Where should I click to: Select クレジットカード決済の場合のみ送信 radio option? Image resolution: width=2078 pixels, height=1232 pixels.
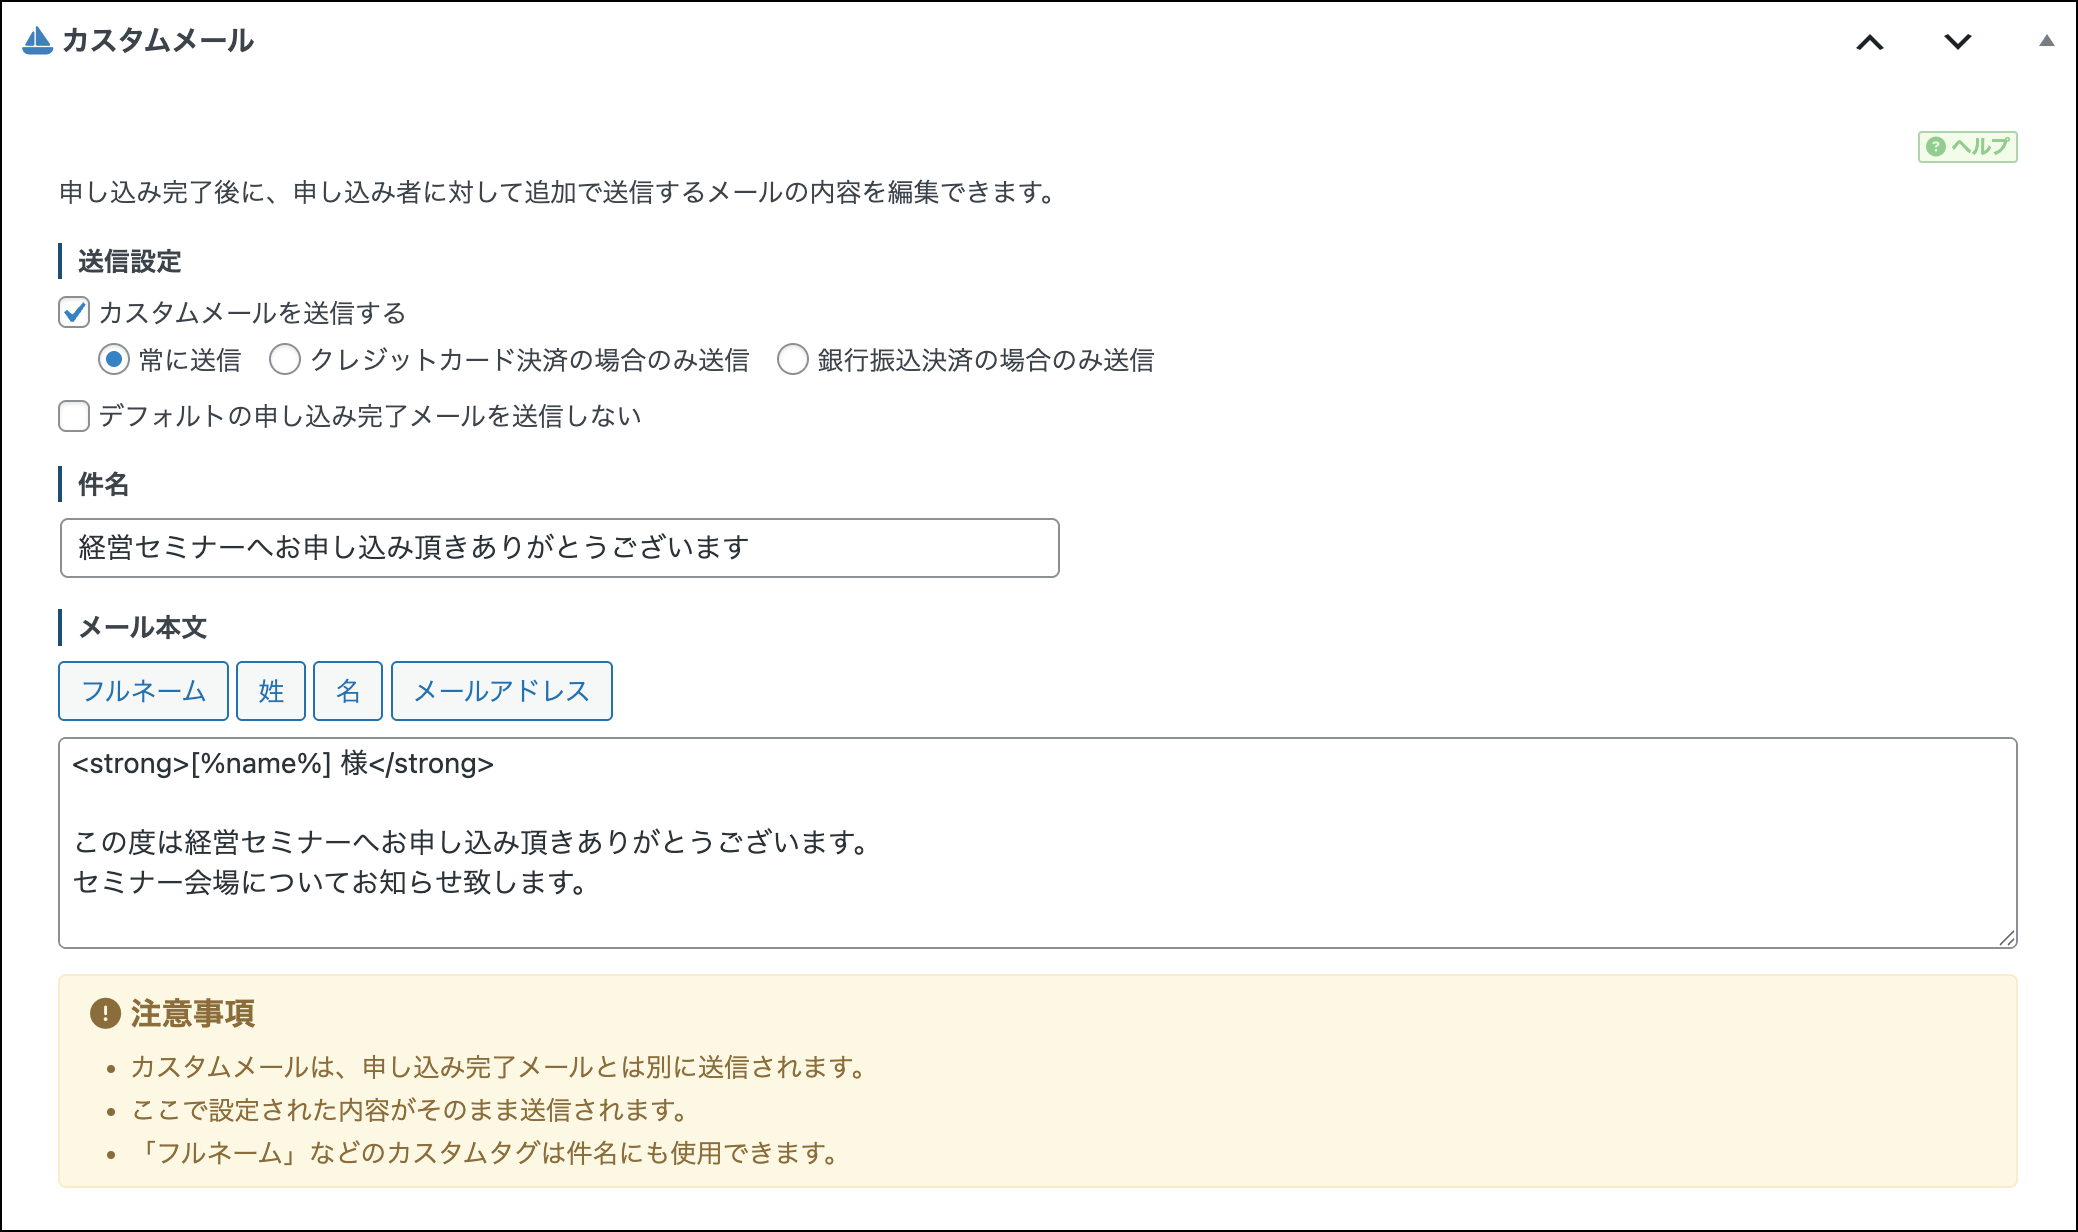click(285, 359)
